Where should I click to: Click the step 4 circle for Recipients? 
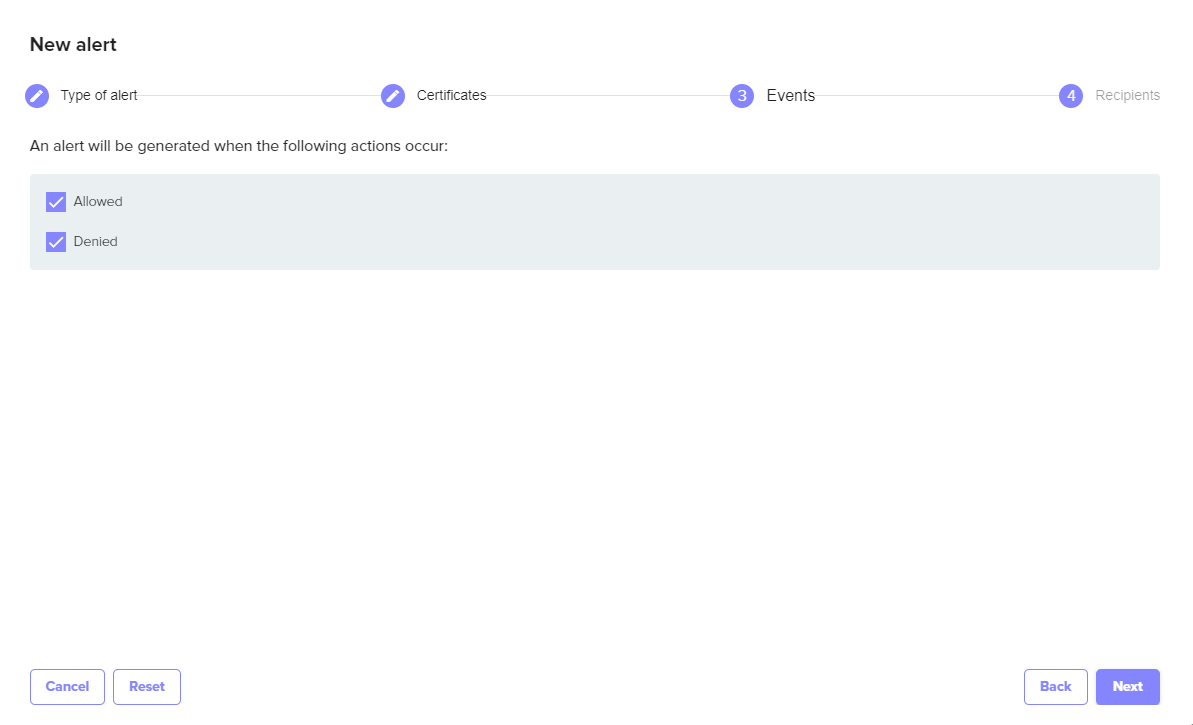click(x=1071, y=96)
